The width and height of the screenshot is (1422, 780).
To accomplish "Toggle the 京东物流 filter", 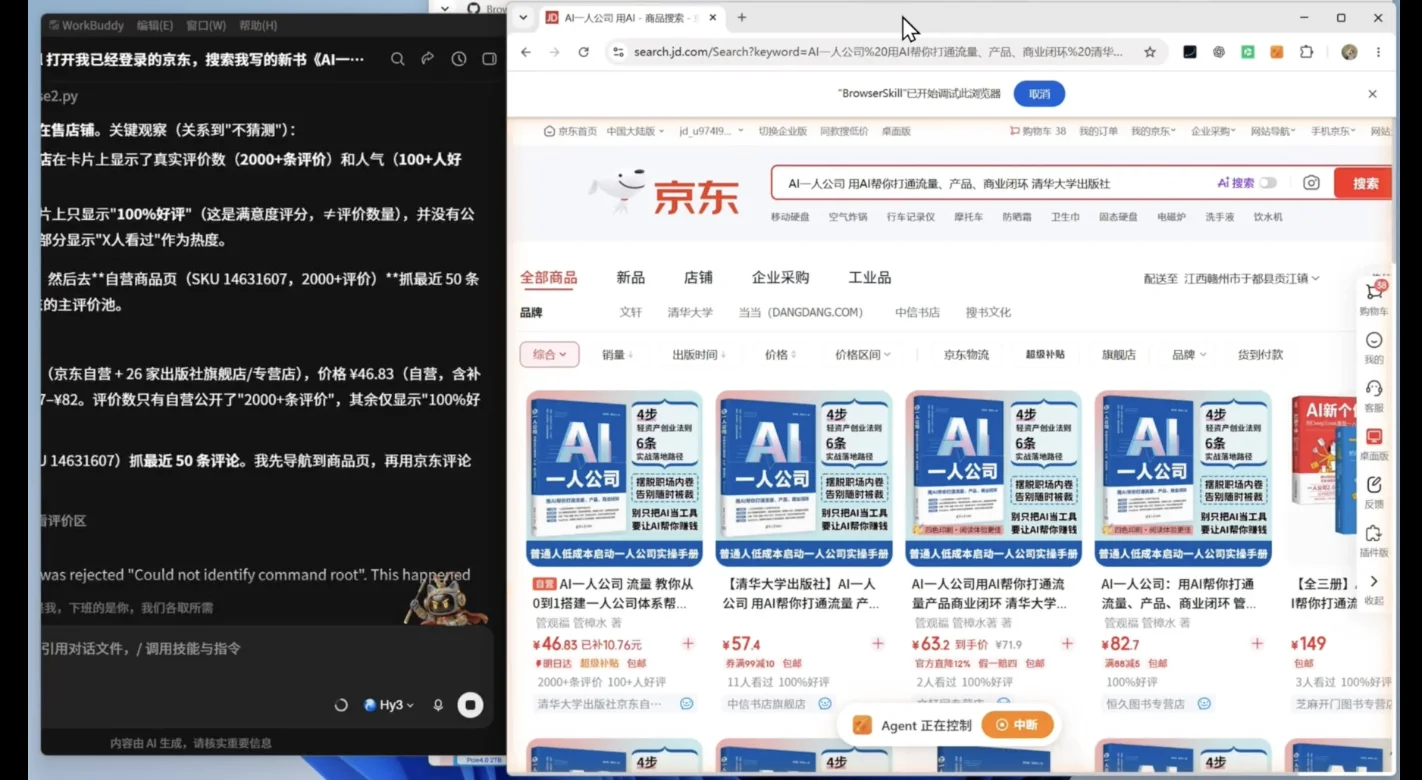I will click(966, 354).
